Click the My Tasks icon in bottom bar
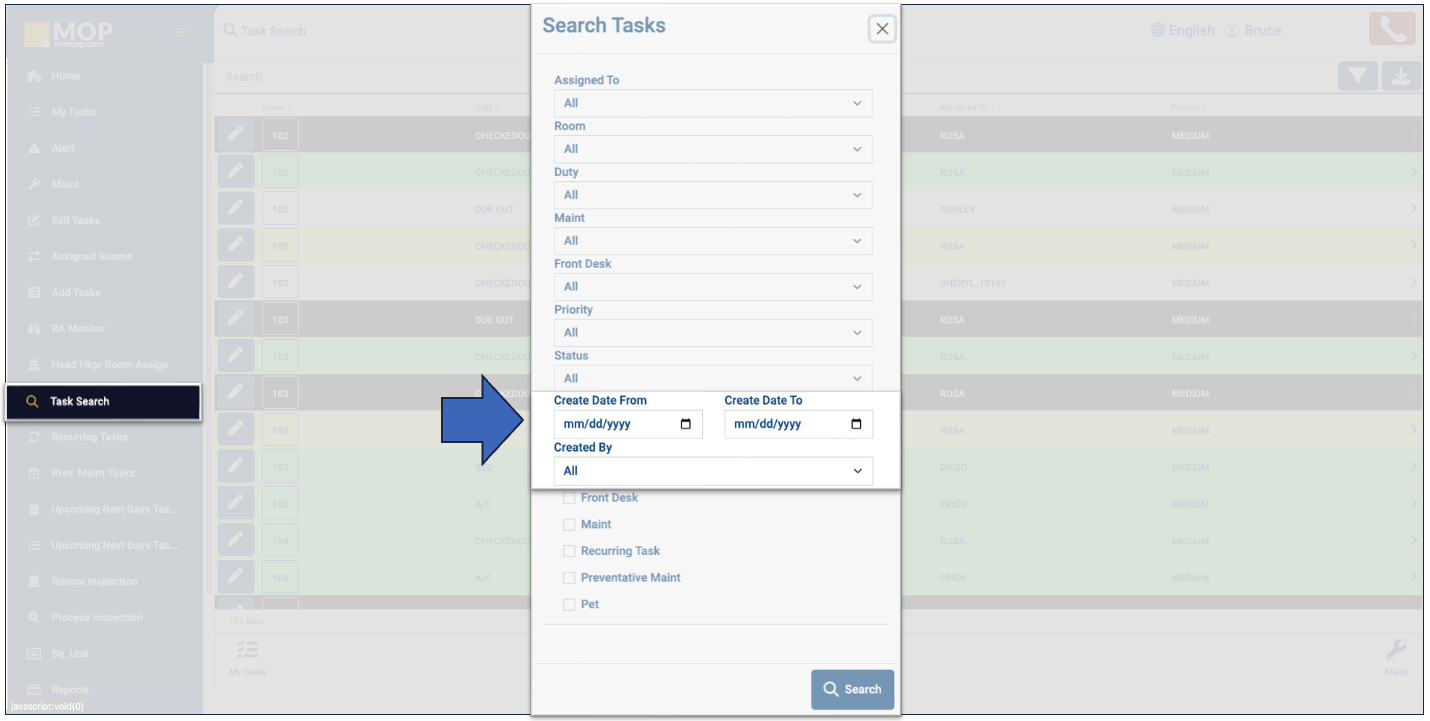1430x721 pixels. coord(247,652)
